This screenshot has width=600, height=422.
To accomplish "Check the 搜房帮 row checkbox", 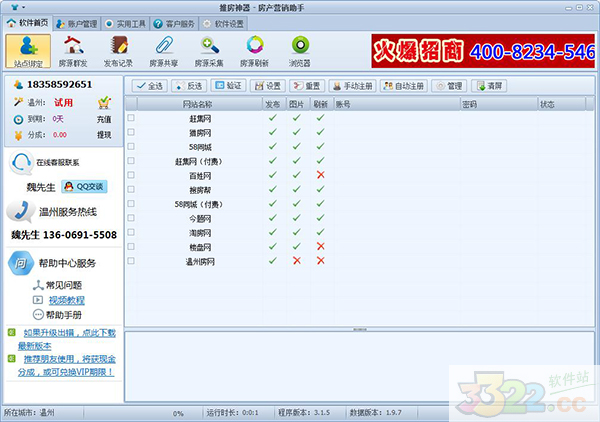I will pyautogui.click(x=131, y=189).
